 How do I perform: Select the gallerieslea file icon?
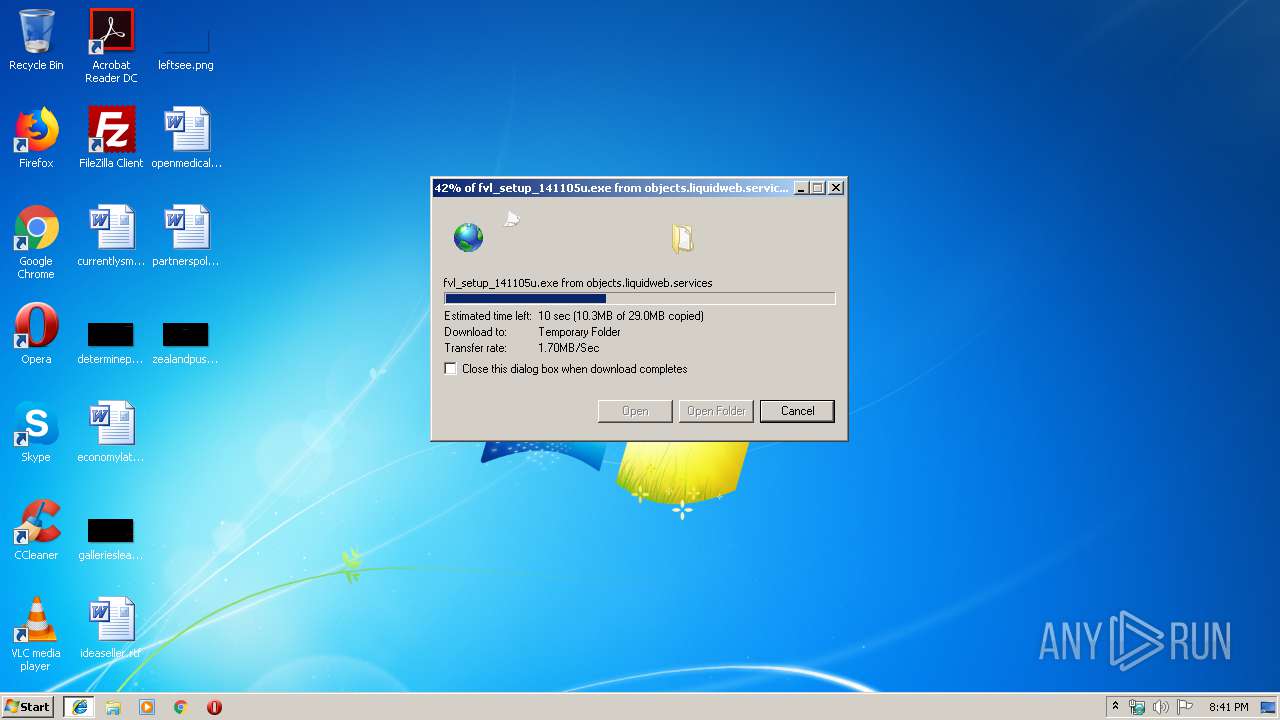click(x=111, y=539)
